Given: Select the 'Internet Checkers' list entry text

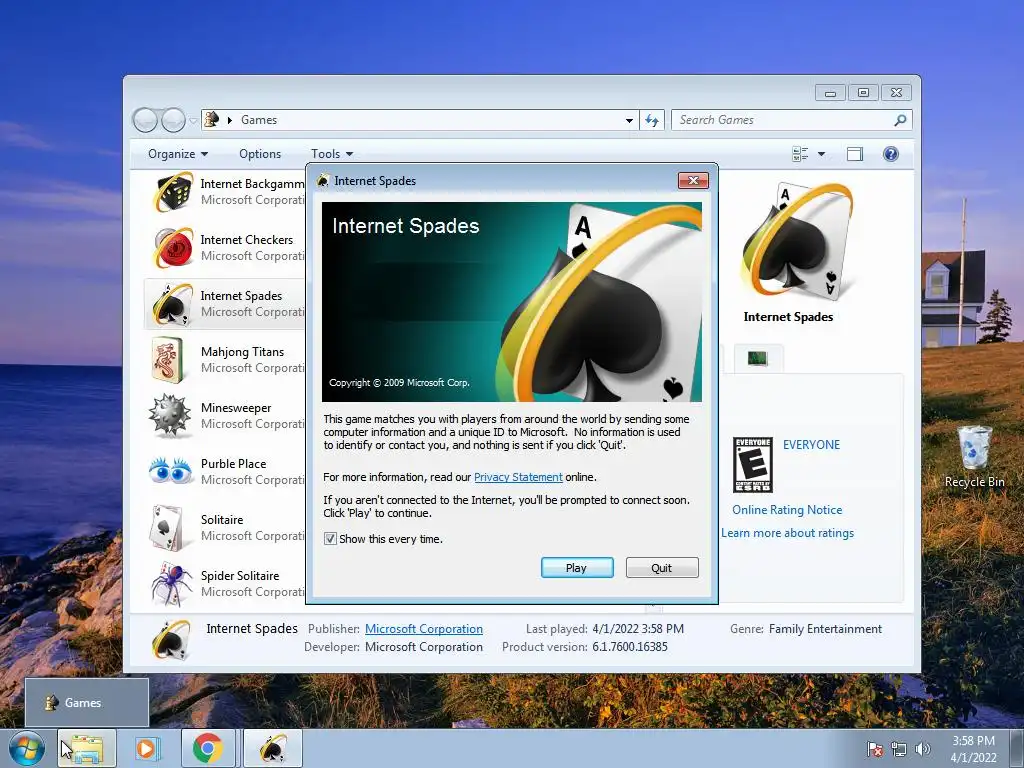Looking at the screenshot, I should [247, 240].
